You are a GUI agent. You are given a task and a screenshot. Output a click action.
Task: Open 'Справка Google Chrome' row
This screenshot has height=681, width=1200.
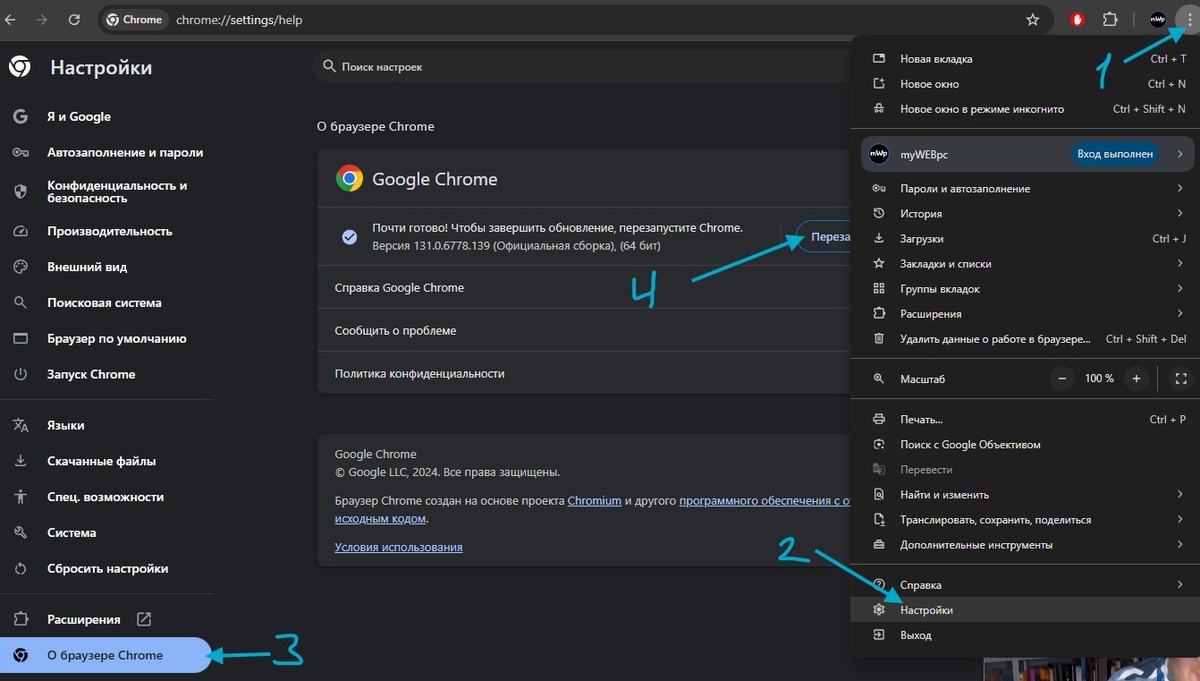coord(584,288)
